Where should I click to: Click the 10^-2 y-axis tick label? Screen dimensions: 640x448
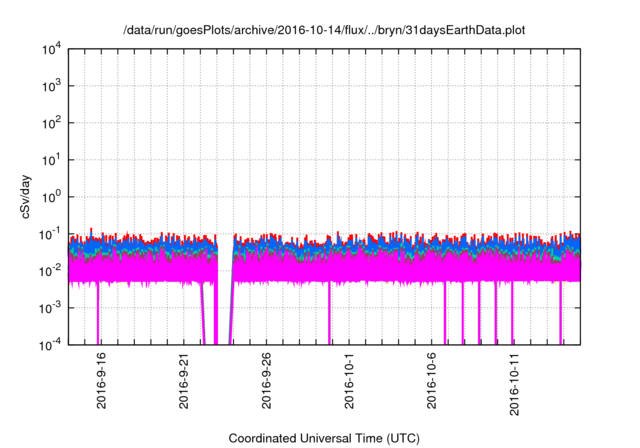click(50, 271)
